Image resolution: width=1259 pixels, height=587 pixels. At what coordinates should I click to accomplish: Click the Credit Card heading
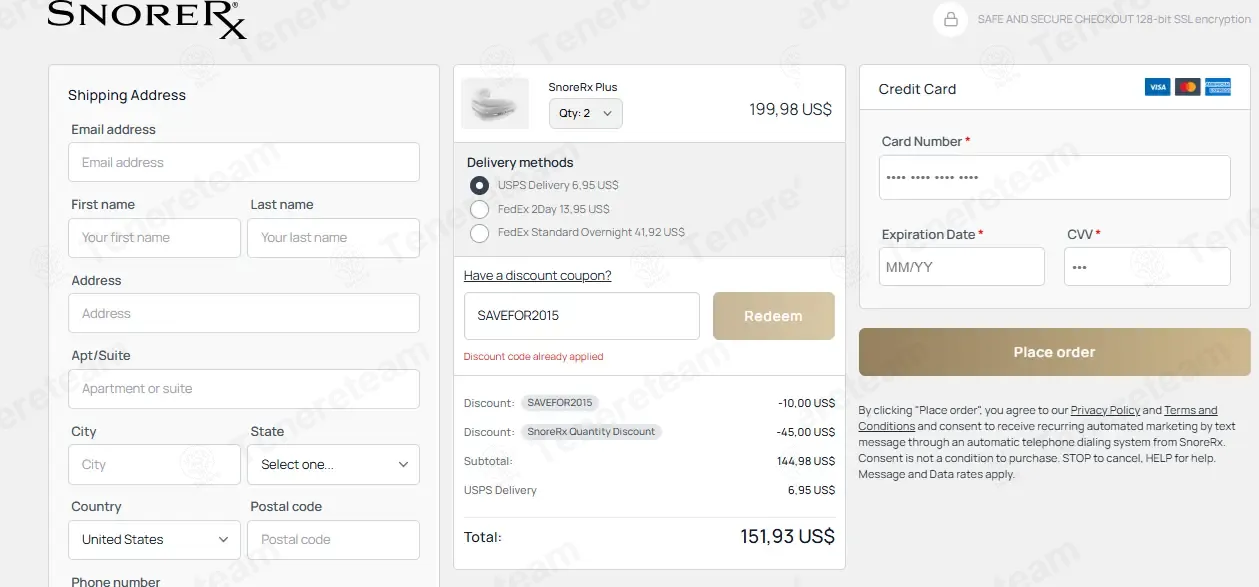pyautogui.click(x=917, y=89)
